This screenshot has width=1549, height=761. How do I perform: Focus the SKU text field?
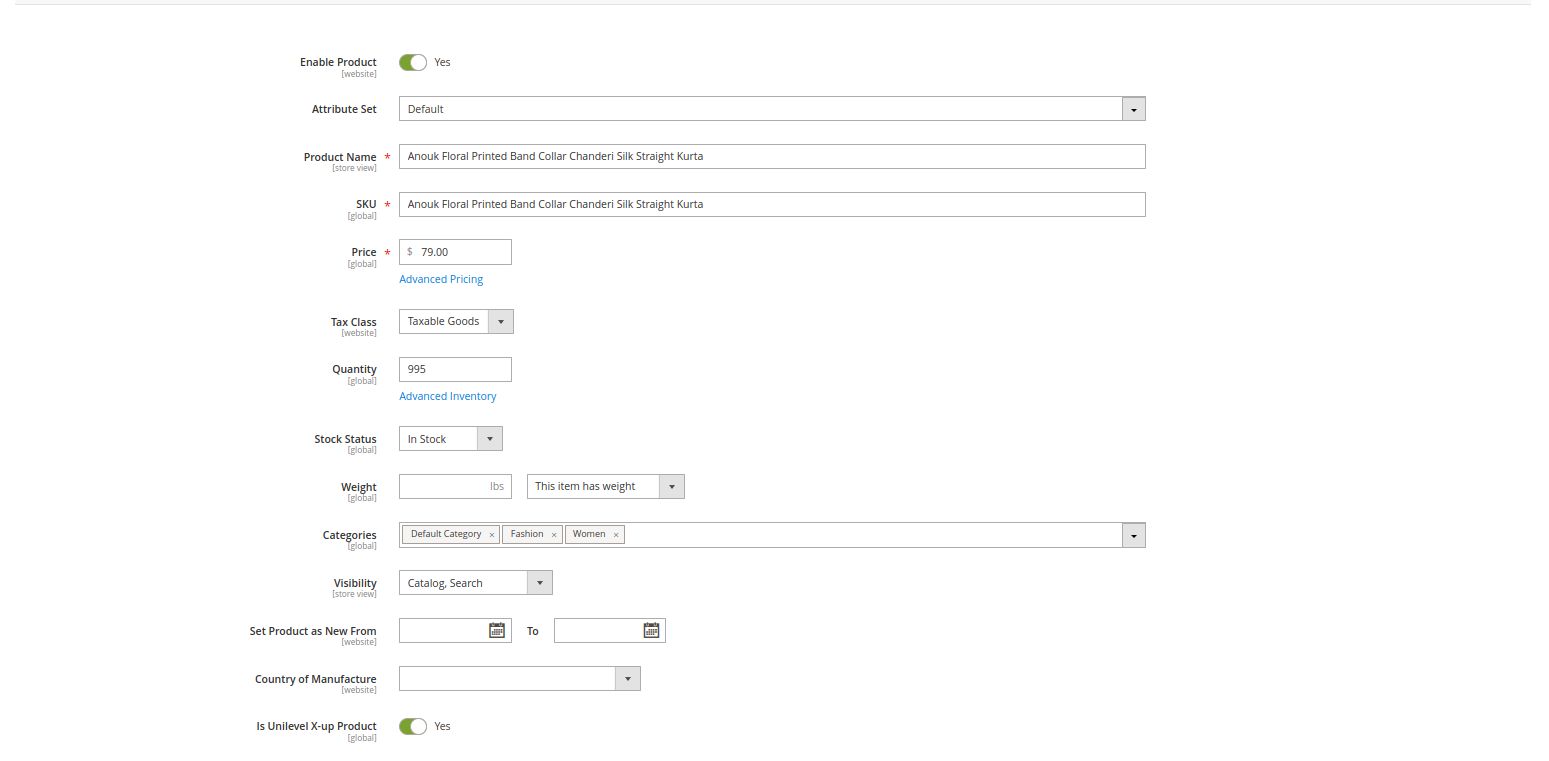[x=771, y=204]
